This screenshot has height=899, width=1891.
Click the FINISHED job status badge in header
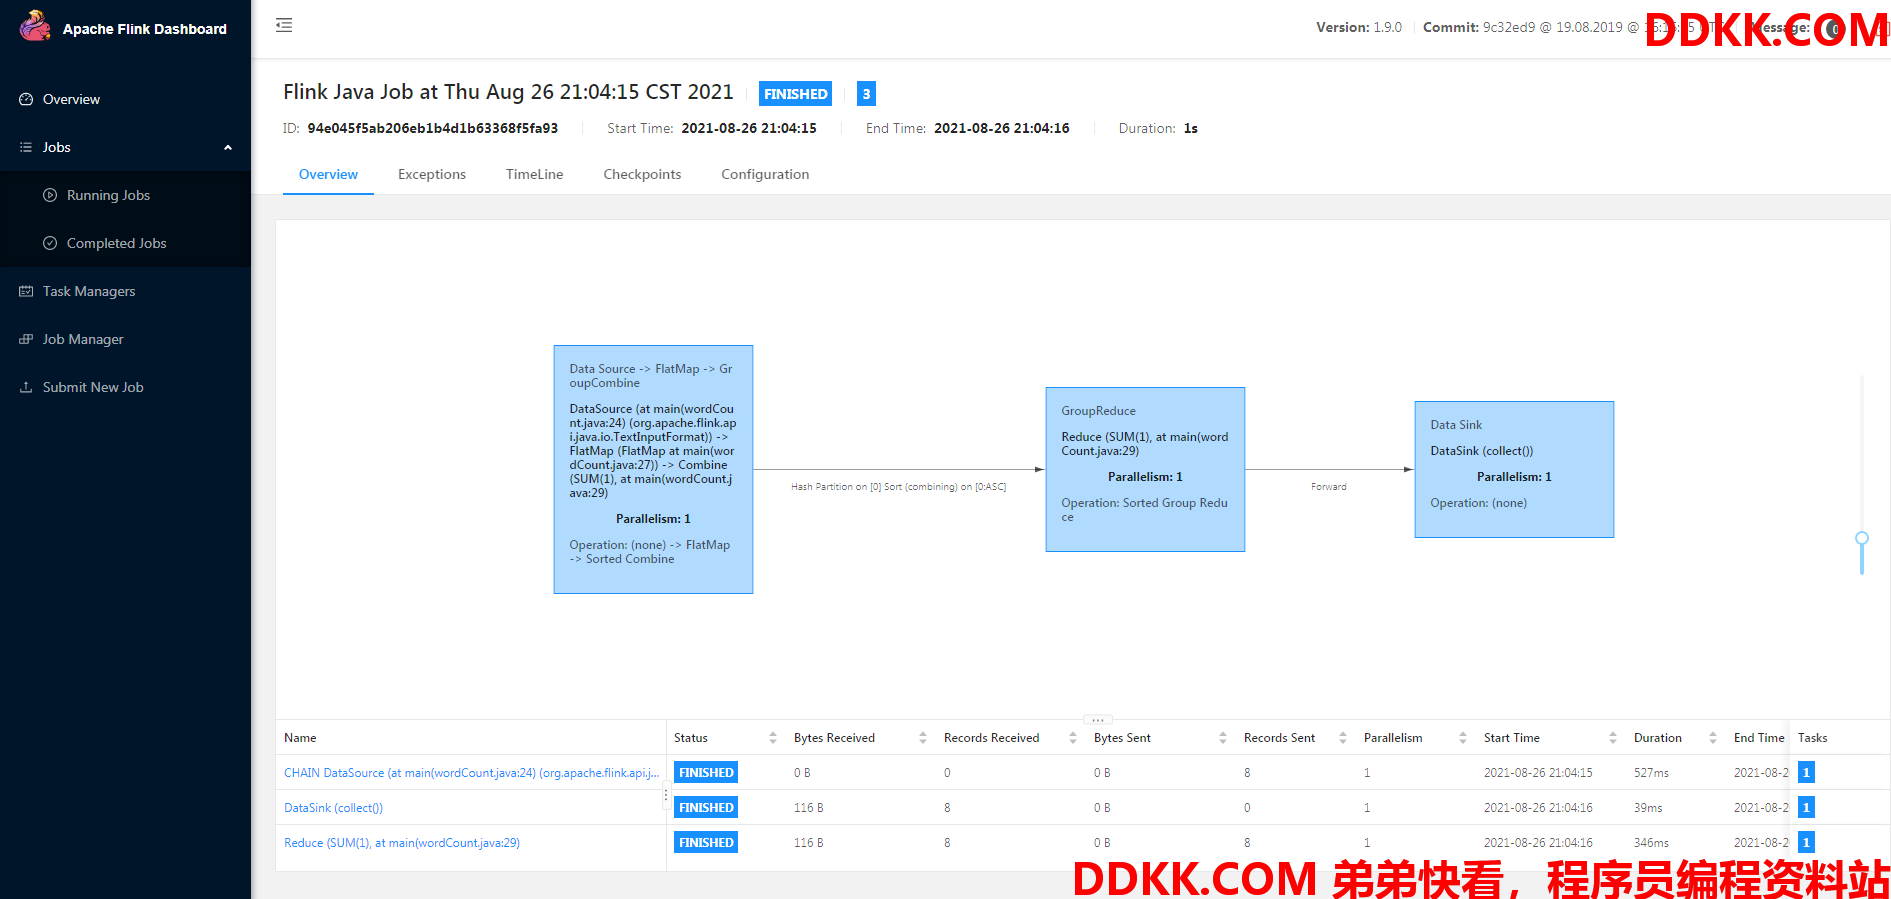click(x=795, y=94)
